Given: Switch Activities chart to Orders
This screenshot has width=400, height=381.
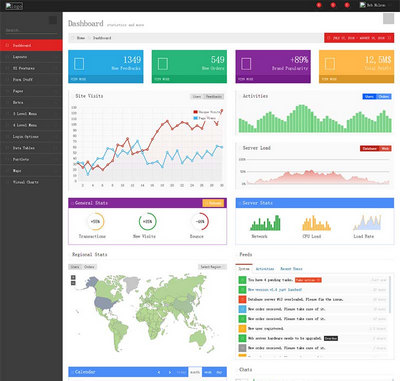Looking at the screenshot, I should click(x=384, y=96).
